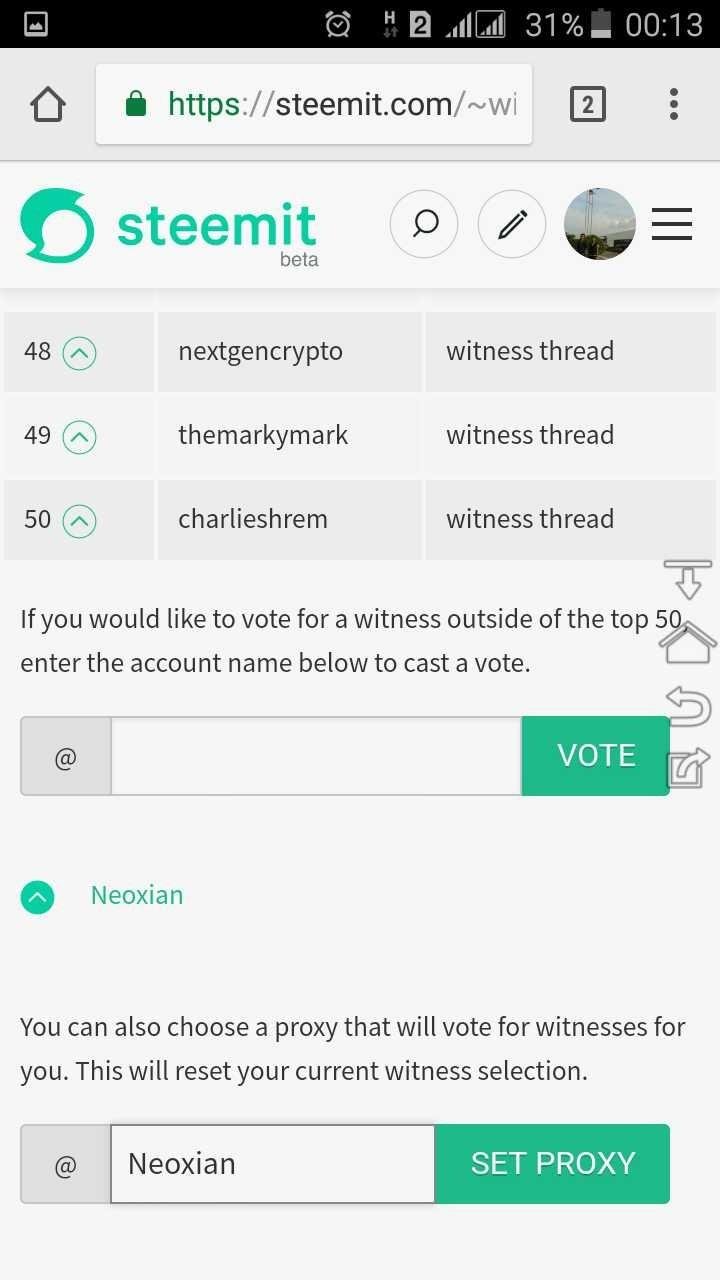Tap the browser home icon
720x1280 pixels.
click(48, 104)
